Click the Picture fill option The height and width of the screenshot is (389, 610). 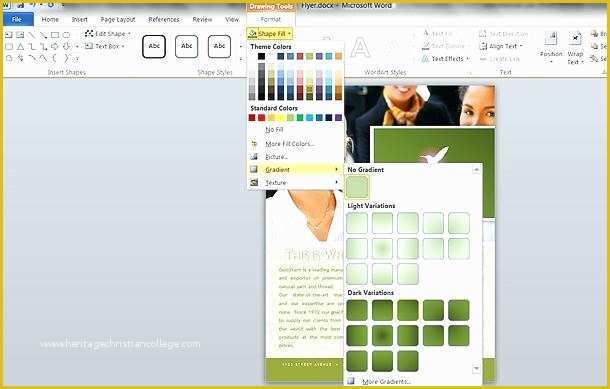pos(277,157)
